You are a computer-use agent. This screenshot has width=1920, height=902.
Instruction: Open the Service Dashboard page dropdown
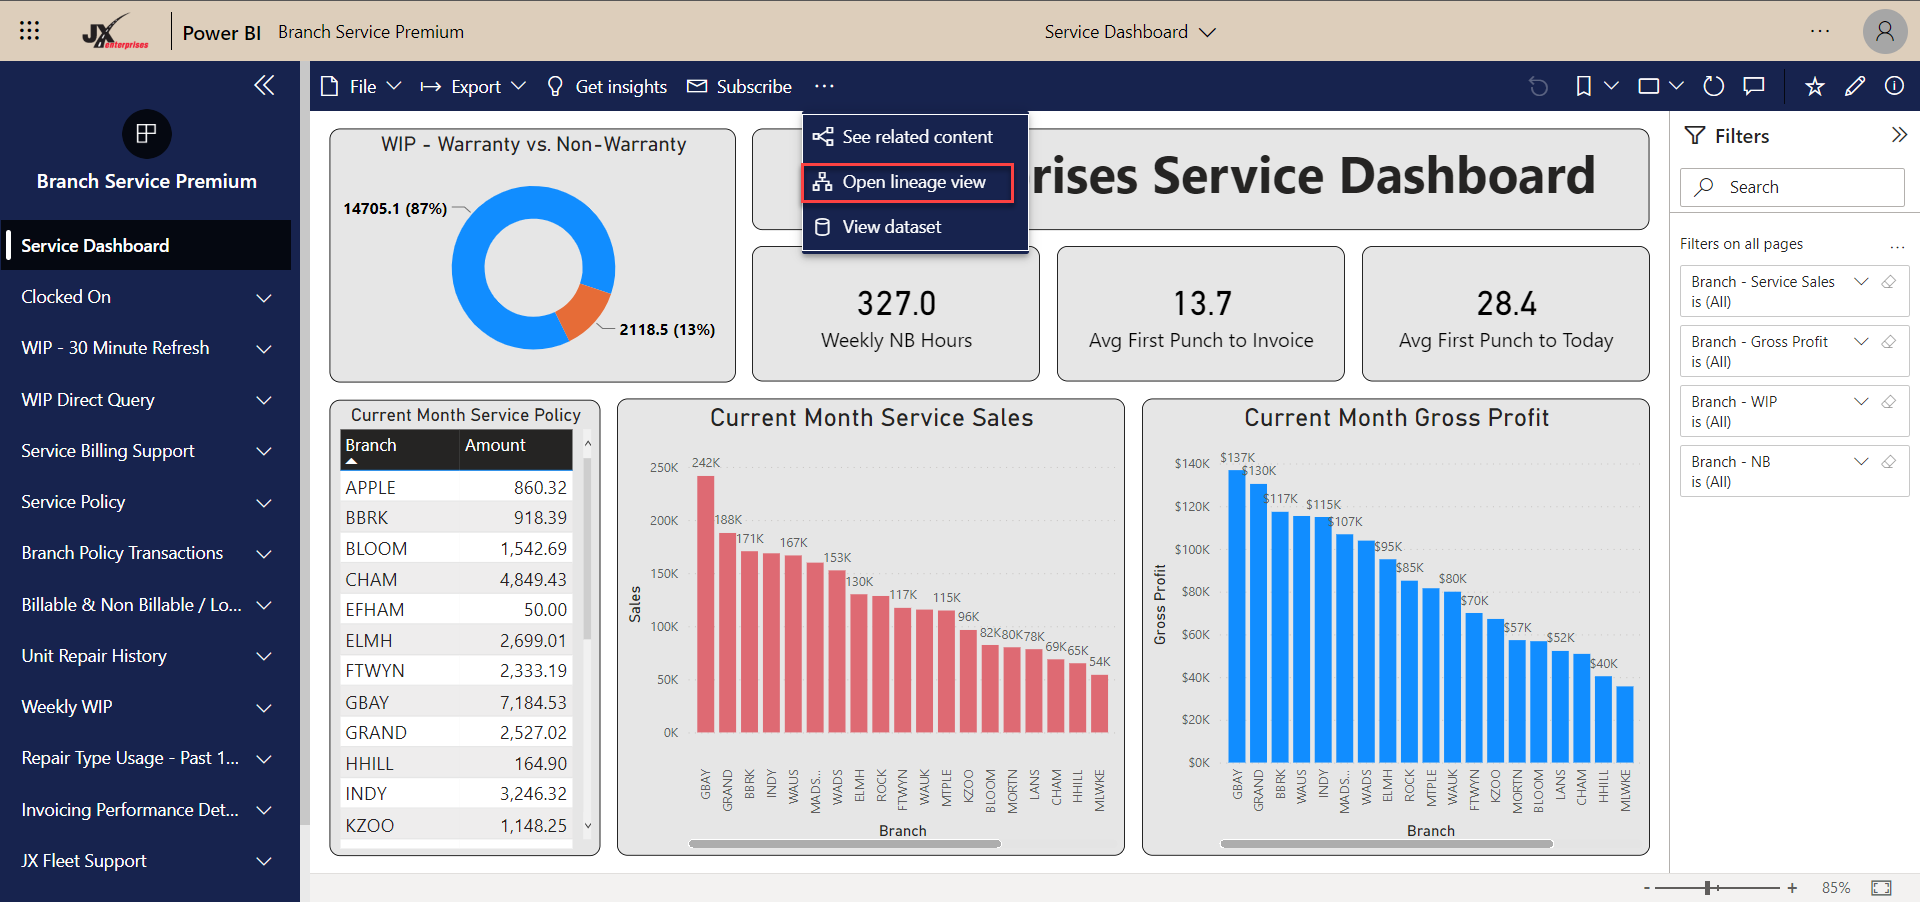click(1130, 32)
